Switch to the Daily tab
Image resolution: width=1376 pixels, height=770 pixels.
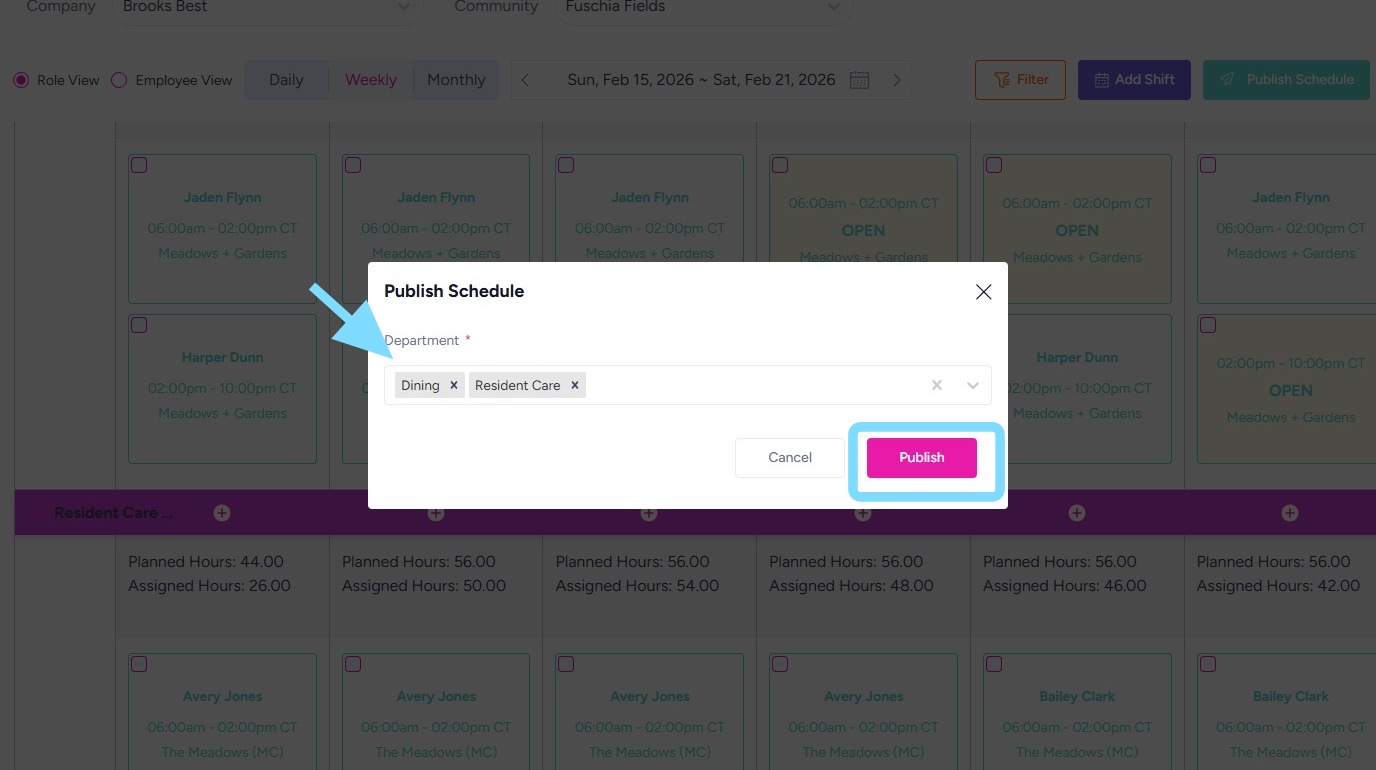pos(286,80)
